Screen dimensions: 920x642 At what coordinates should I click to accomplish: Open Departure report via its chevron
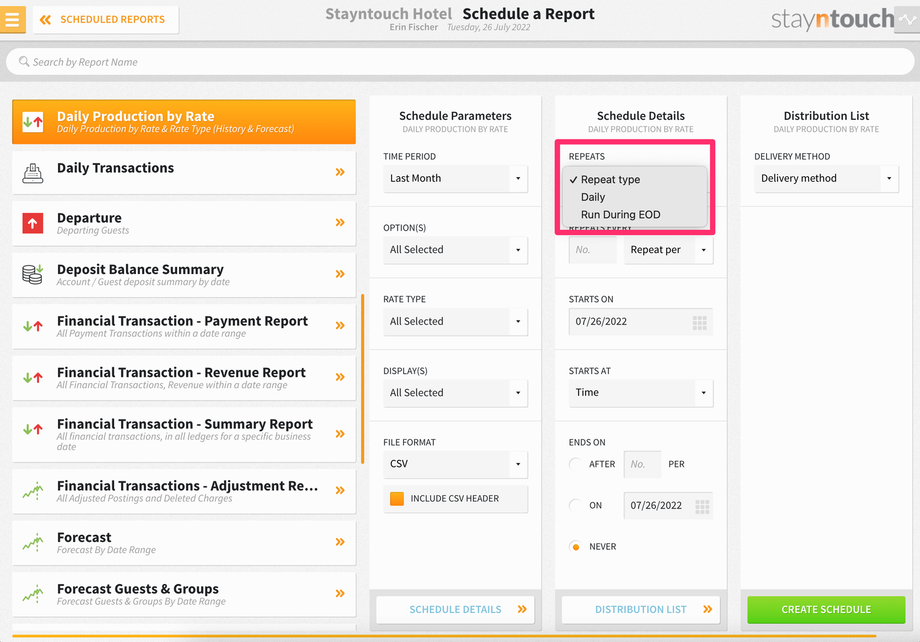tap(340, 222)
